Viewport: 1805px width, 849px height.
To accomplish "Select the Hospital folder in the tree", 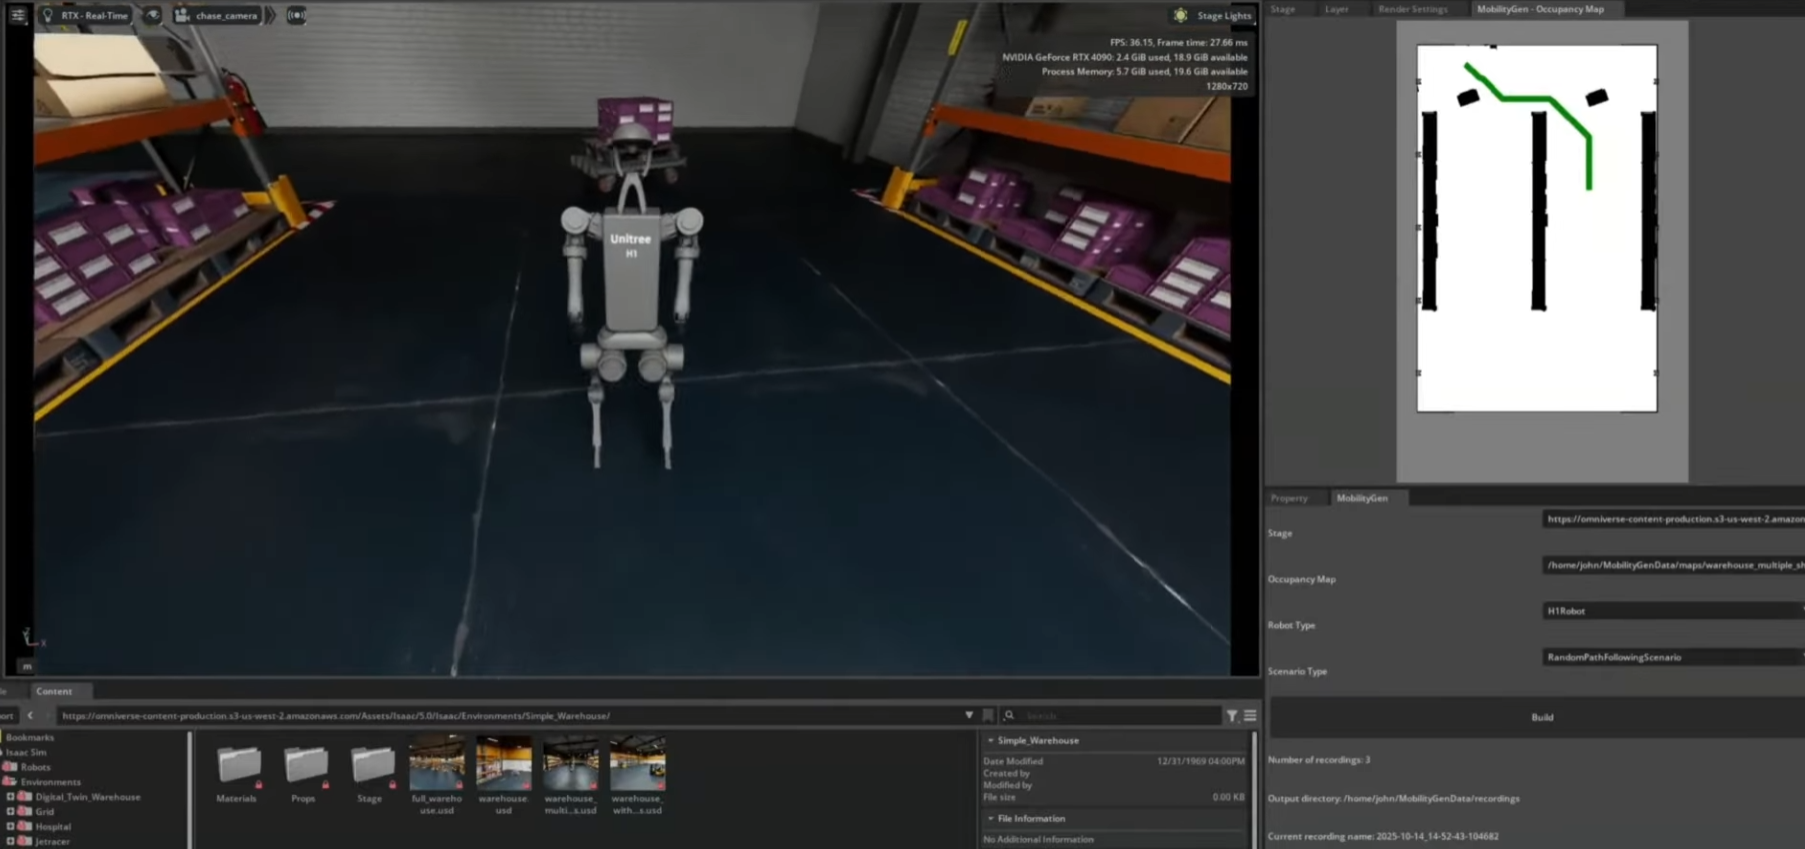I will [53, 827].
